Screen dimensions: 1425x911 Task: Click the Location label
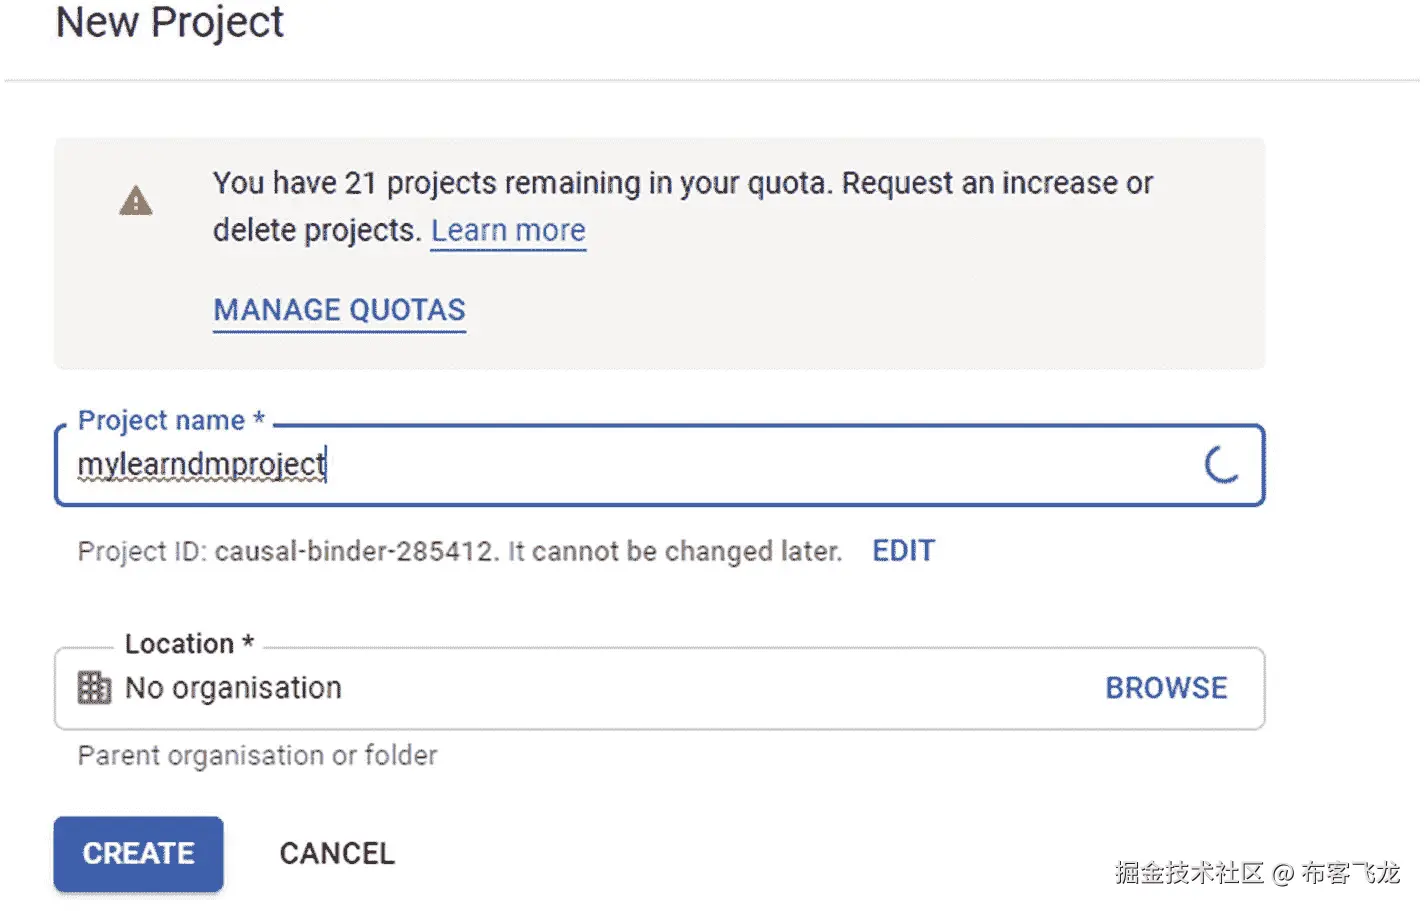(x=189, y=644)
